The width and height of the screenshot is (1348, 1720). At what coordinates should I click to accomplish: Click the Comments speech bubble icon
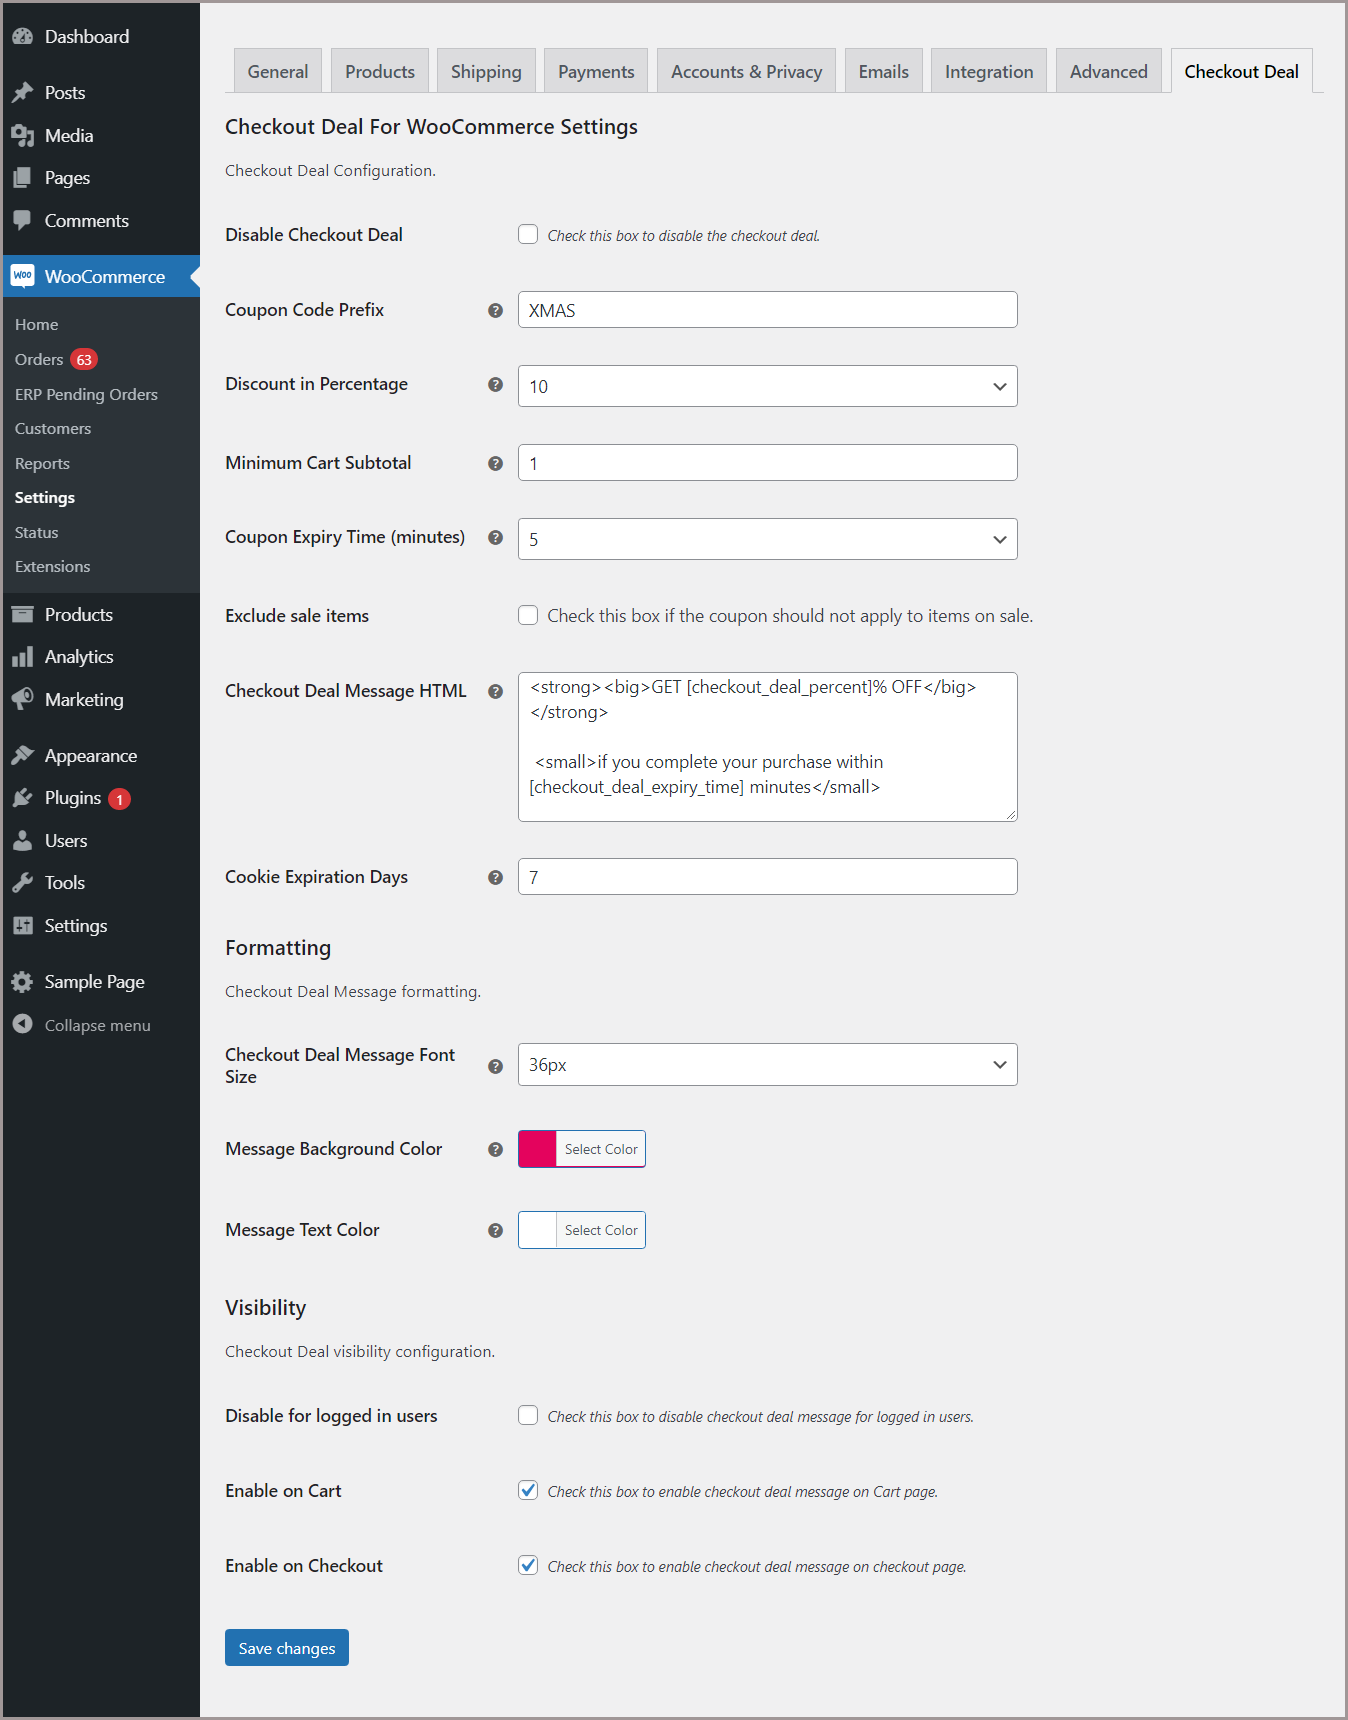pyautogui.click(x=23, y=221)
